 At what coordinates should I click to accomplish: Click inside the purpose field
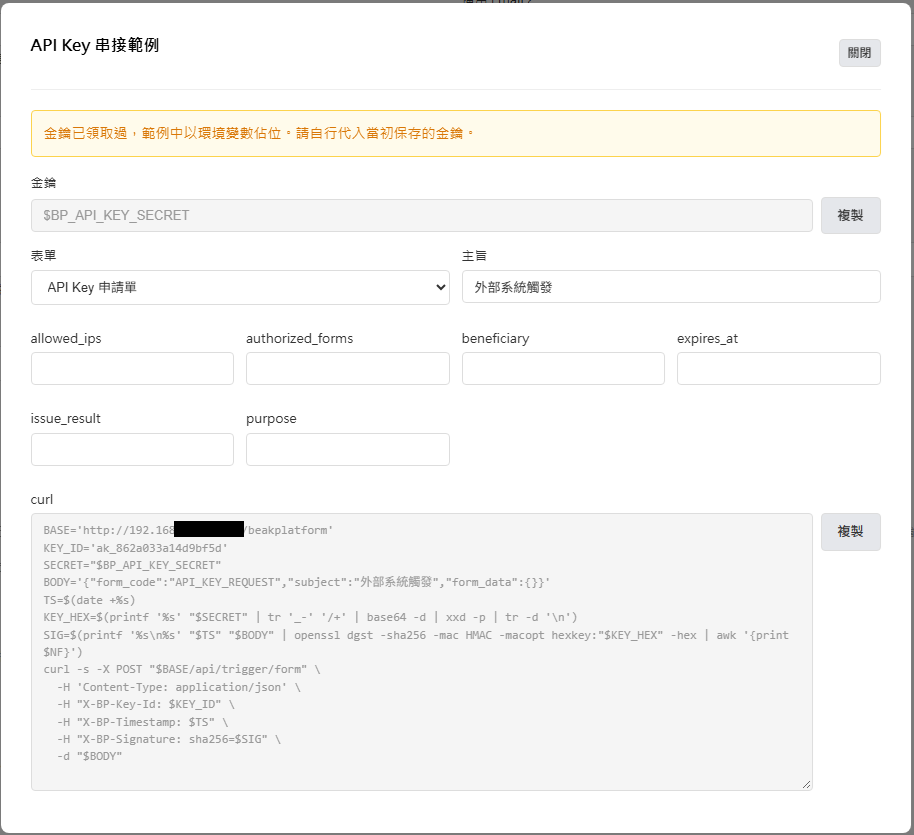click(x=347, y=450)
